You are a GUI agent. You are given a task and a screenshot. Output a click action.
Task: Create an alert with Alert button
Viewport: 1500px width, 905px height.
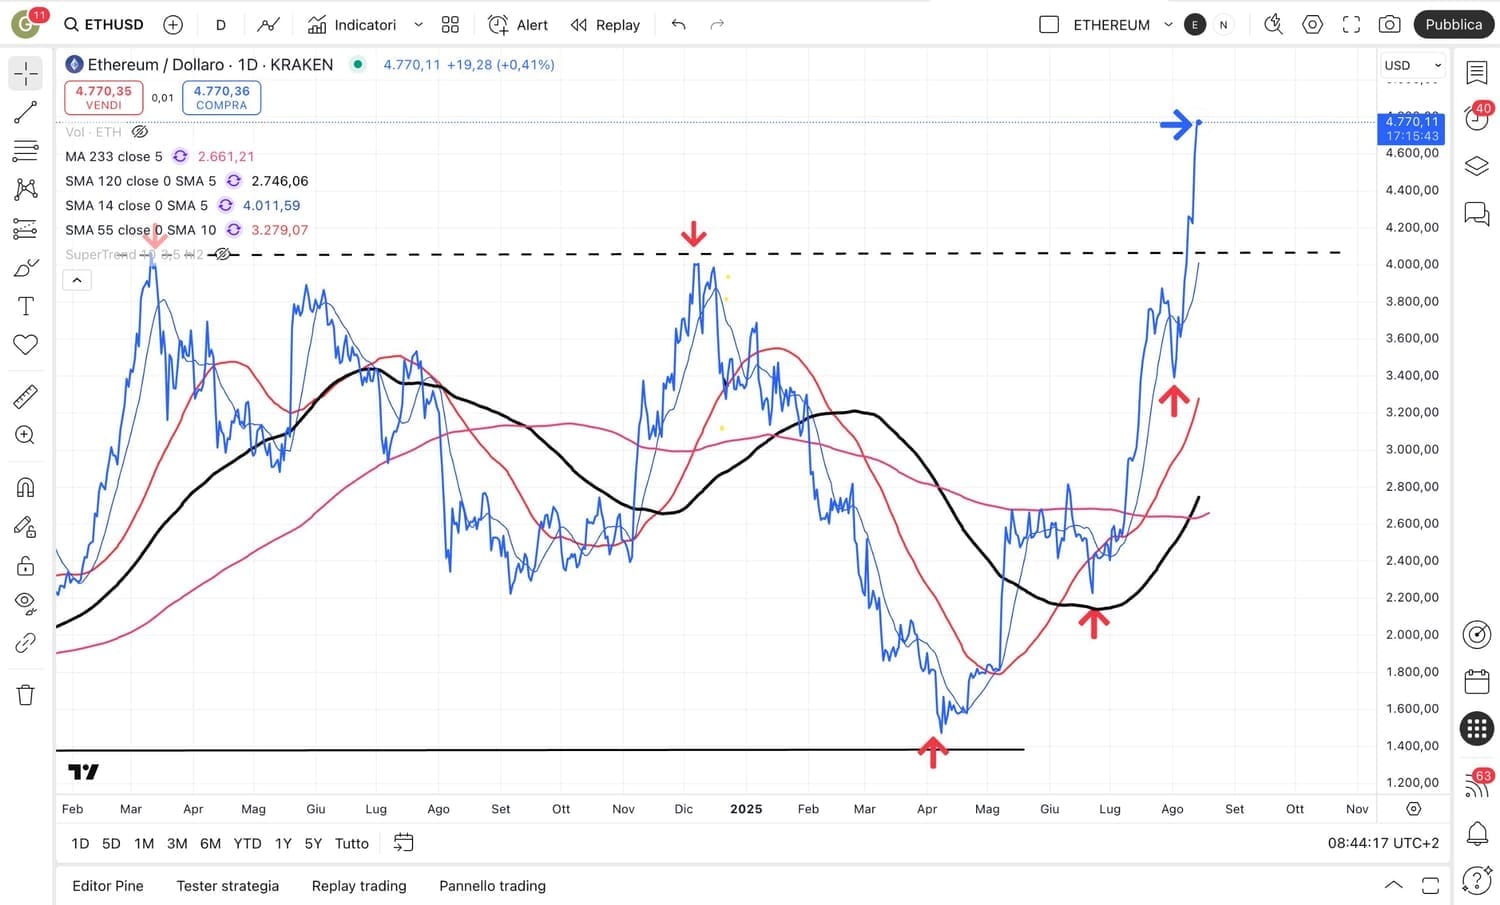[x=518, y=24]
